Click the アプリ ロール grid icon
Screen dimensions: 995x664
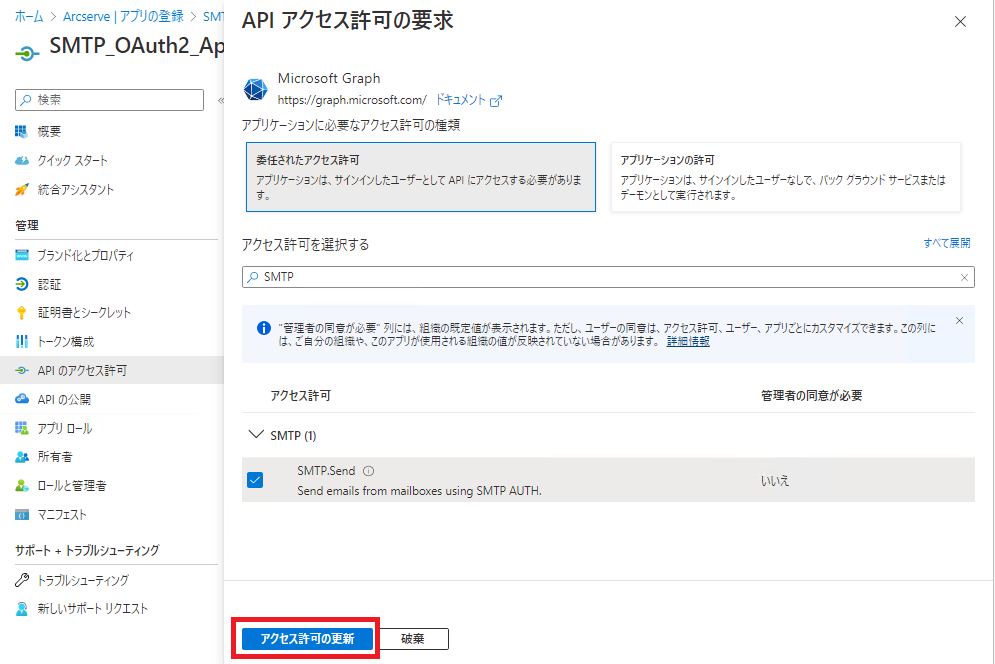tap(22, 428)
